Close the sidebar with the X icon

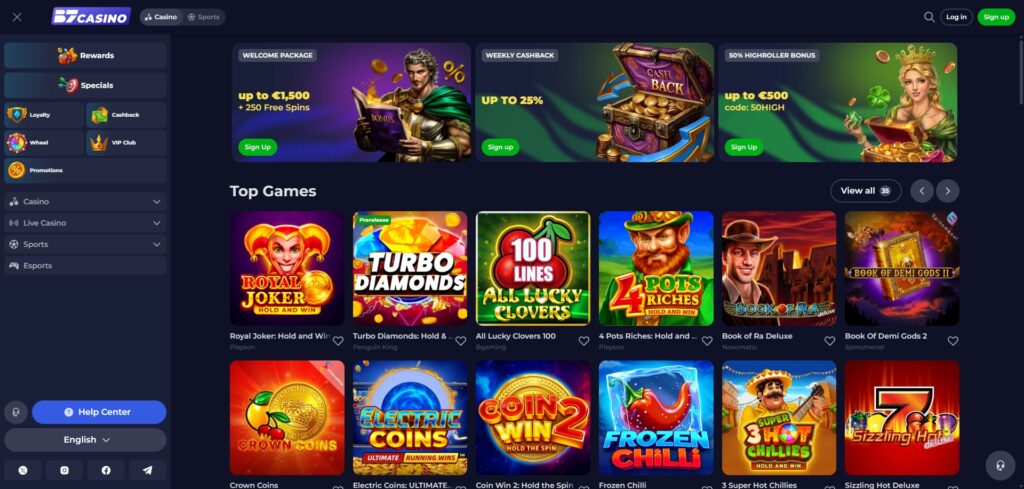tap(17, 17)
